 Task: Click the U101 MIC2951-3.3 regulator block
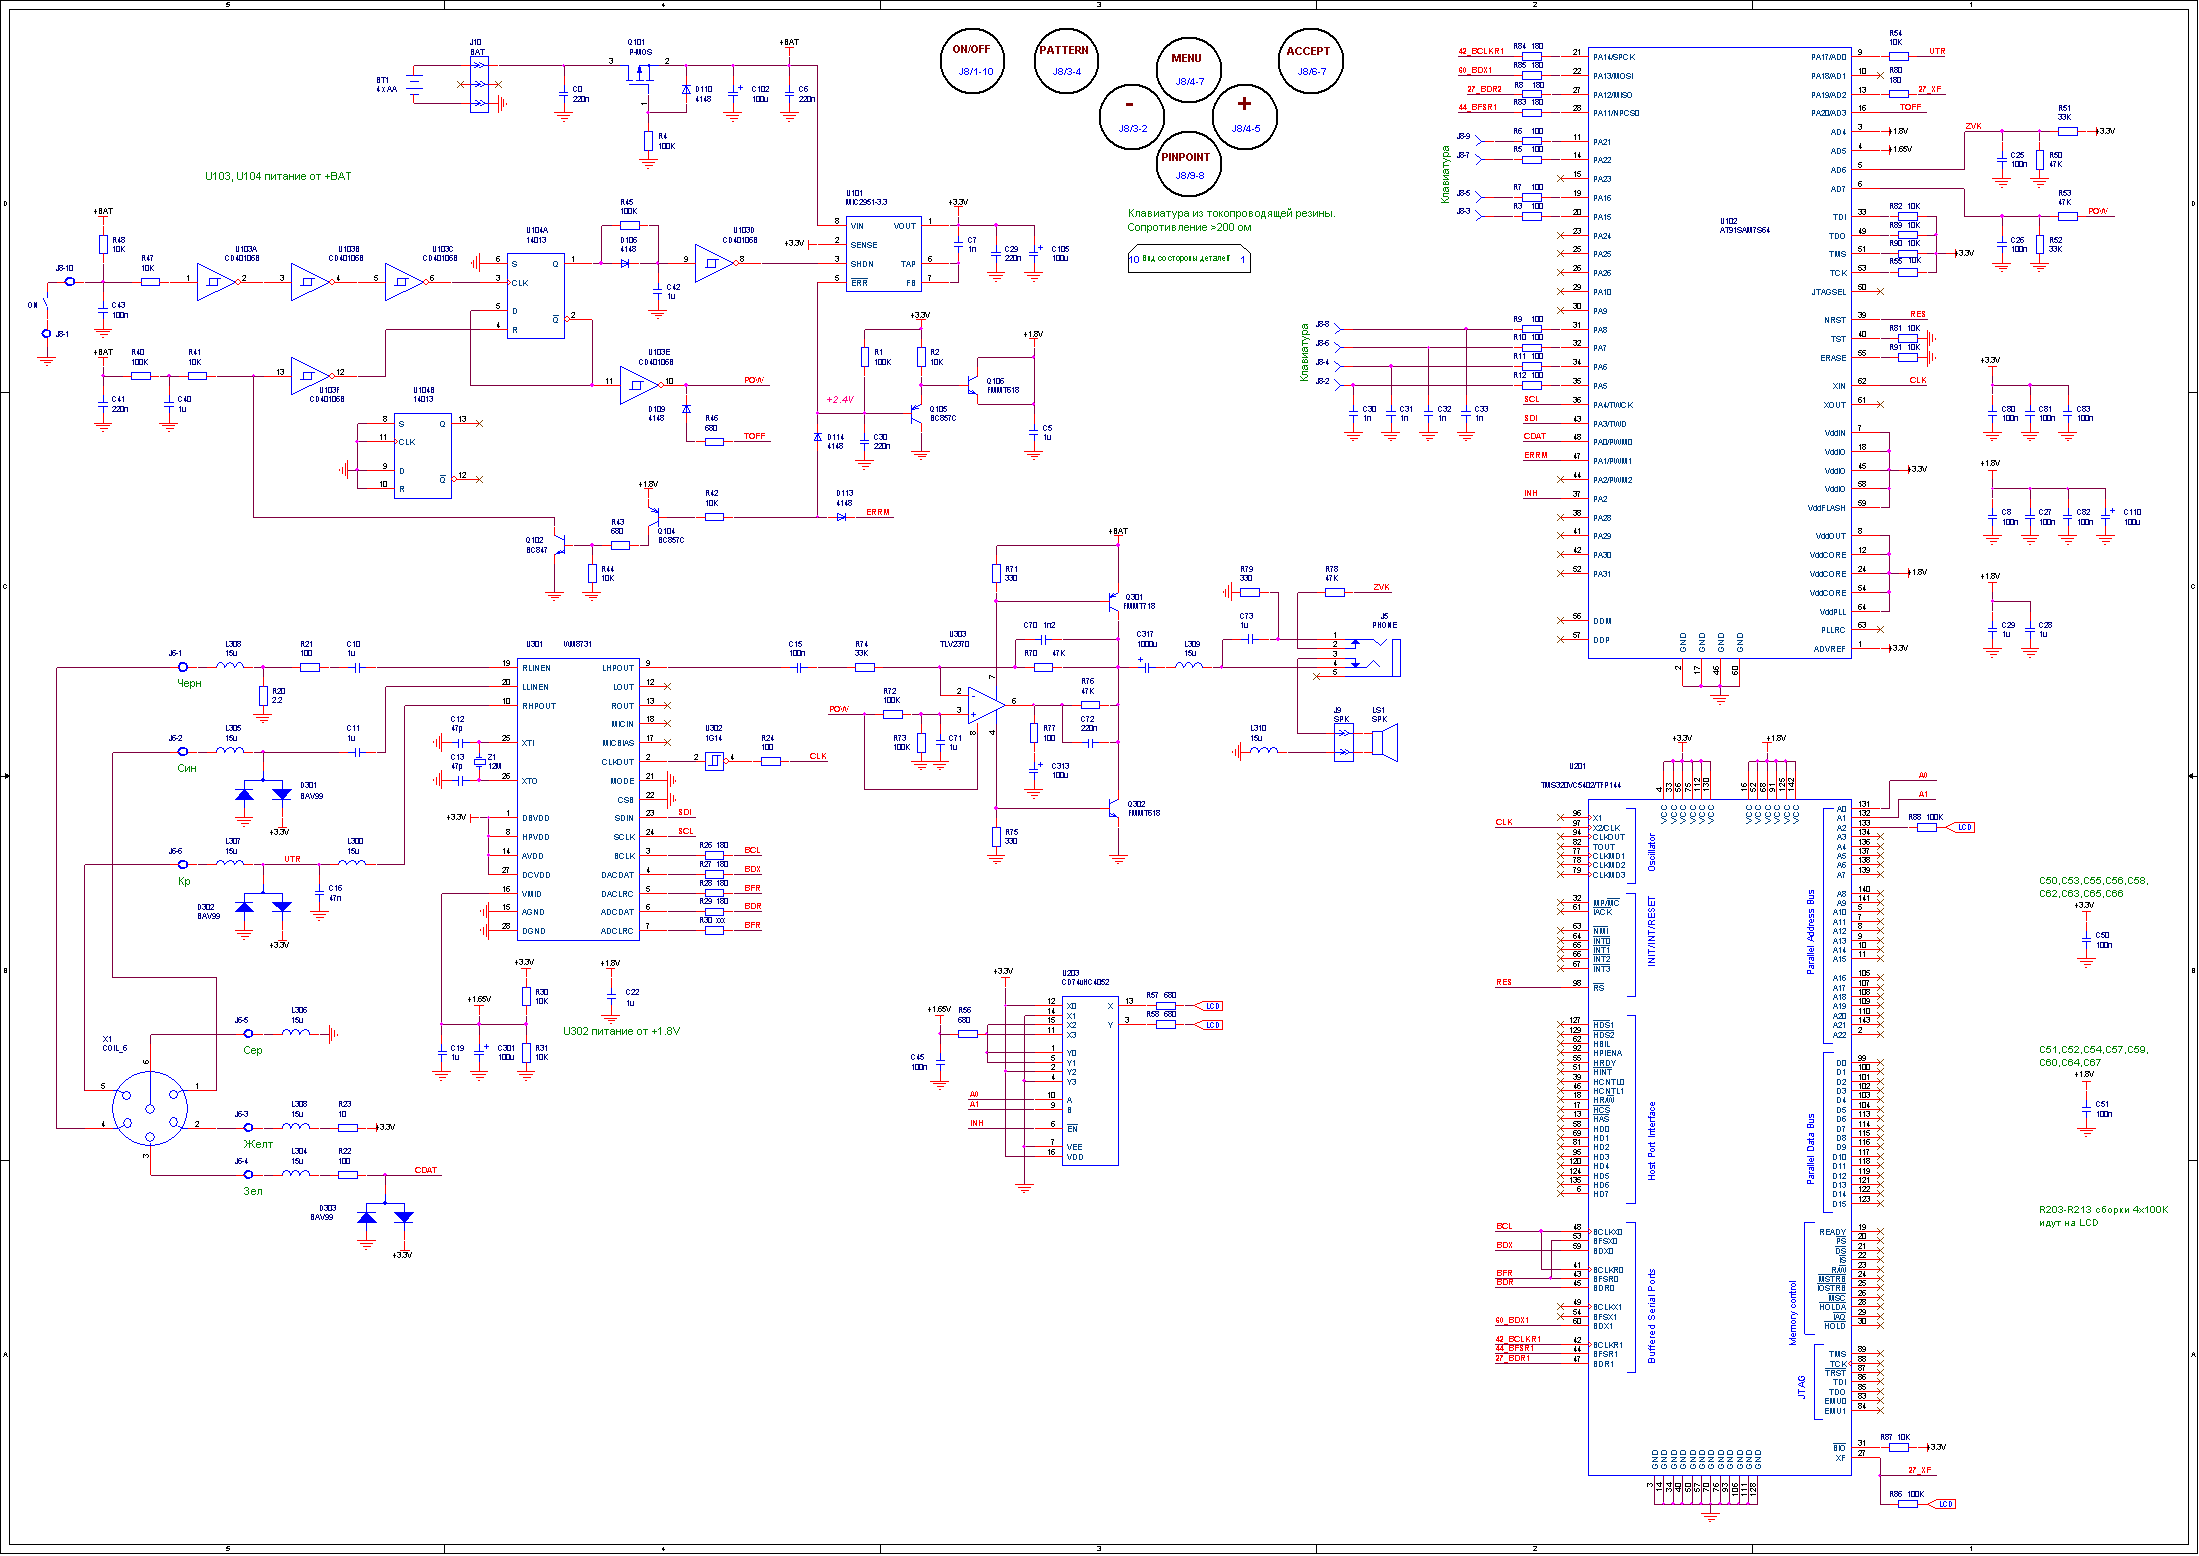pyautogui.click(x=883, y=254)
